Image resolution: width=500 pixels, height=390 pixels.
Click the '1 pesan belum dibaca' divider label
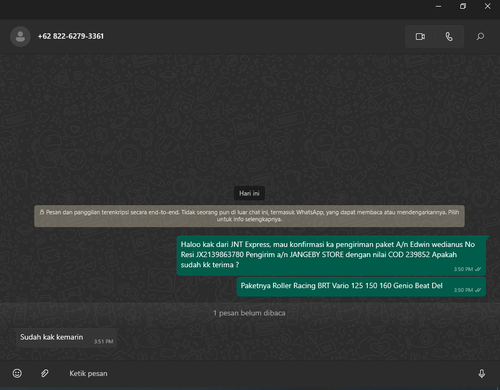pos(249,313)
